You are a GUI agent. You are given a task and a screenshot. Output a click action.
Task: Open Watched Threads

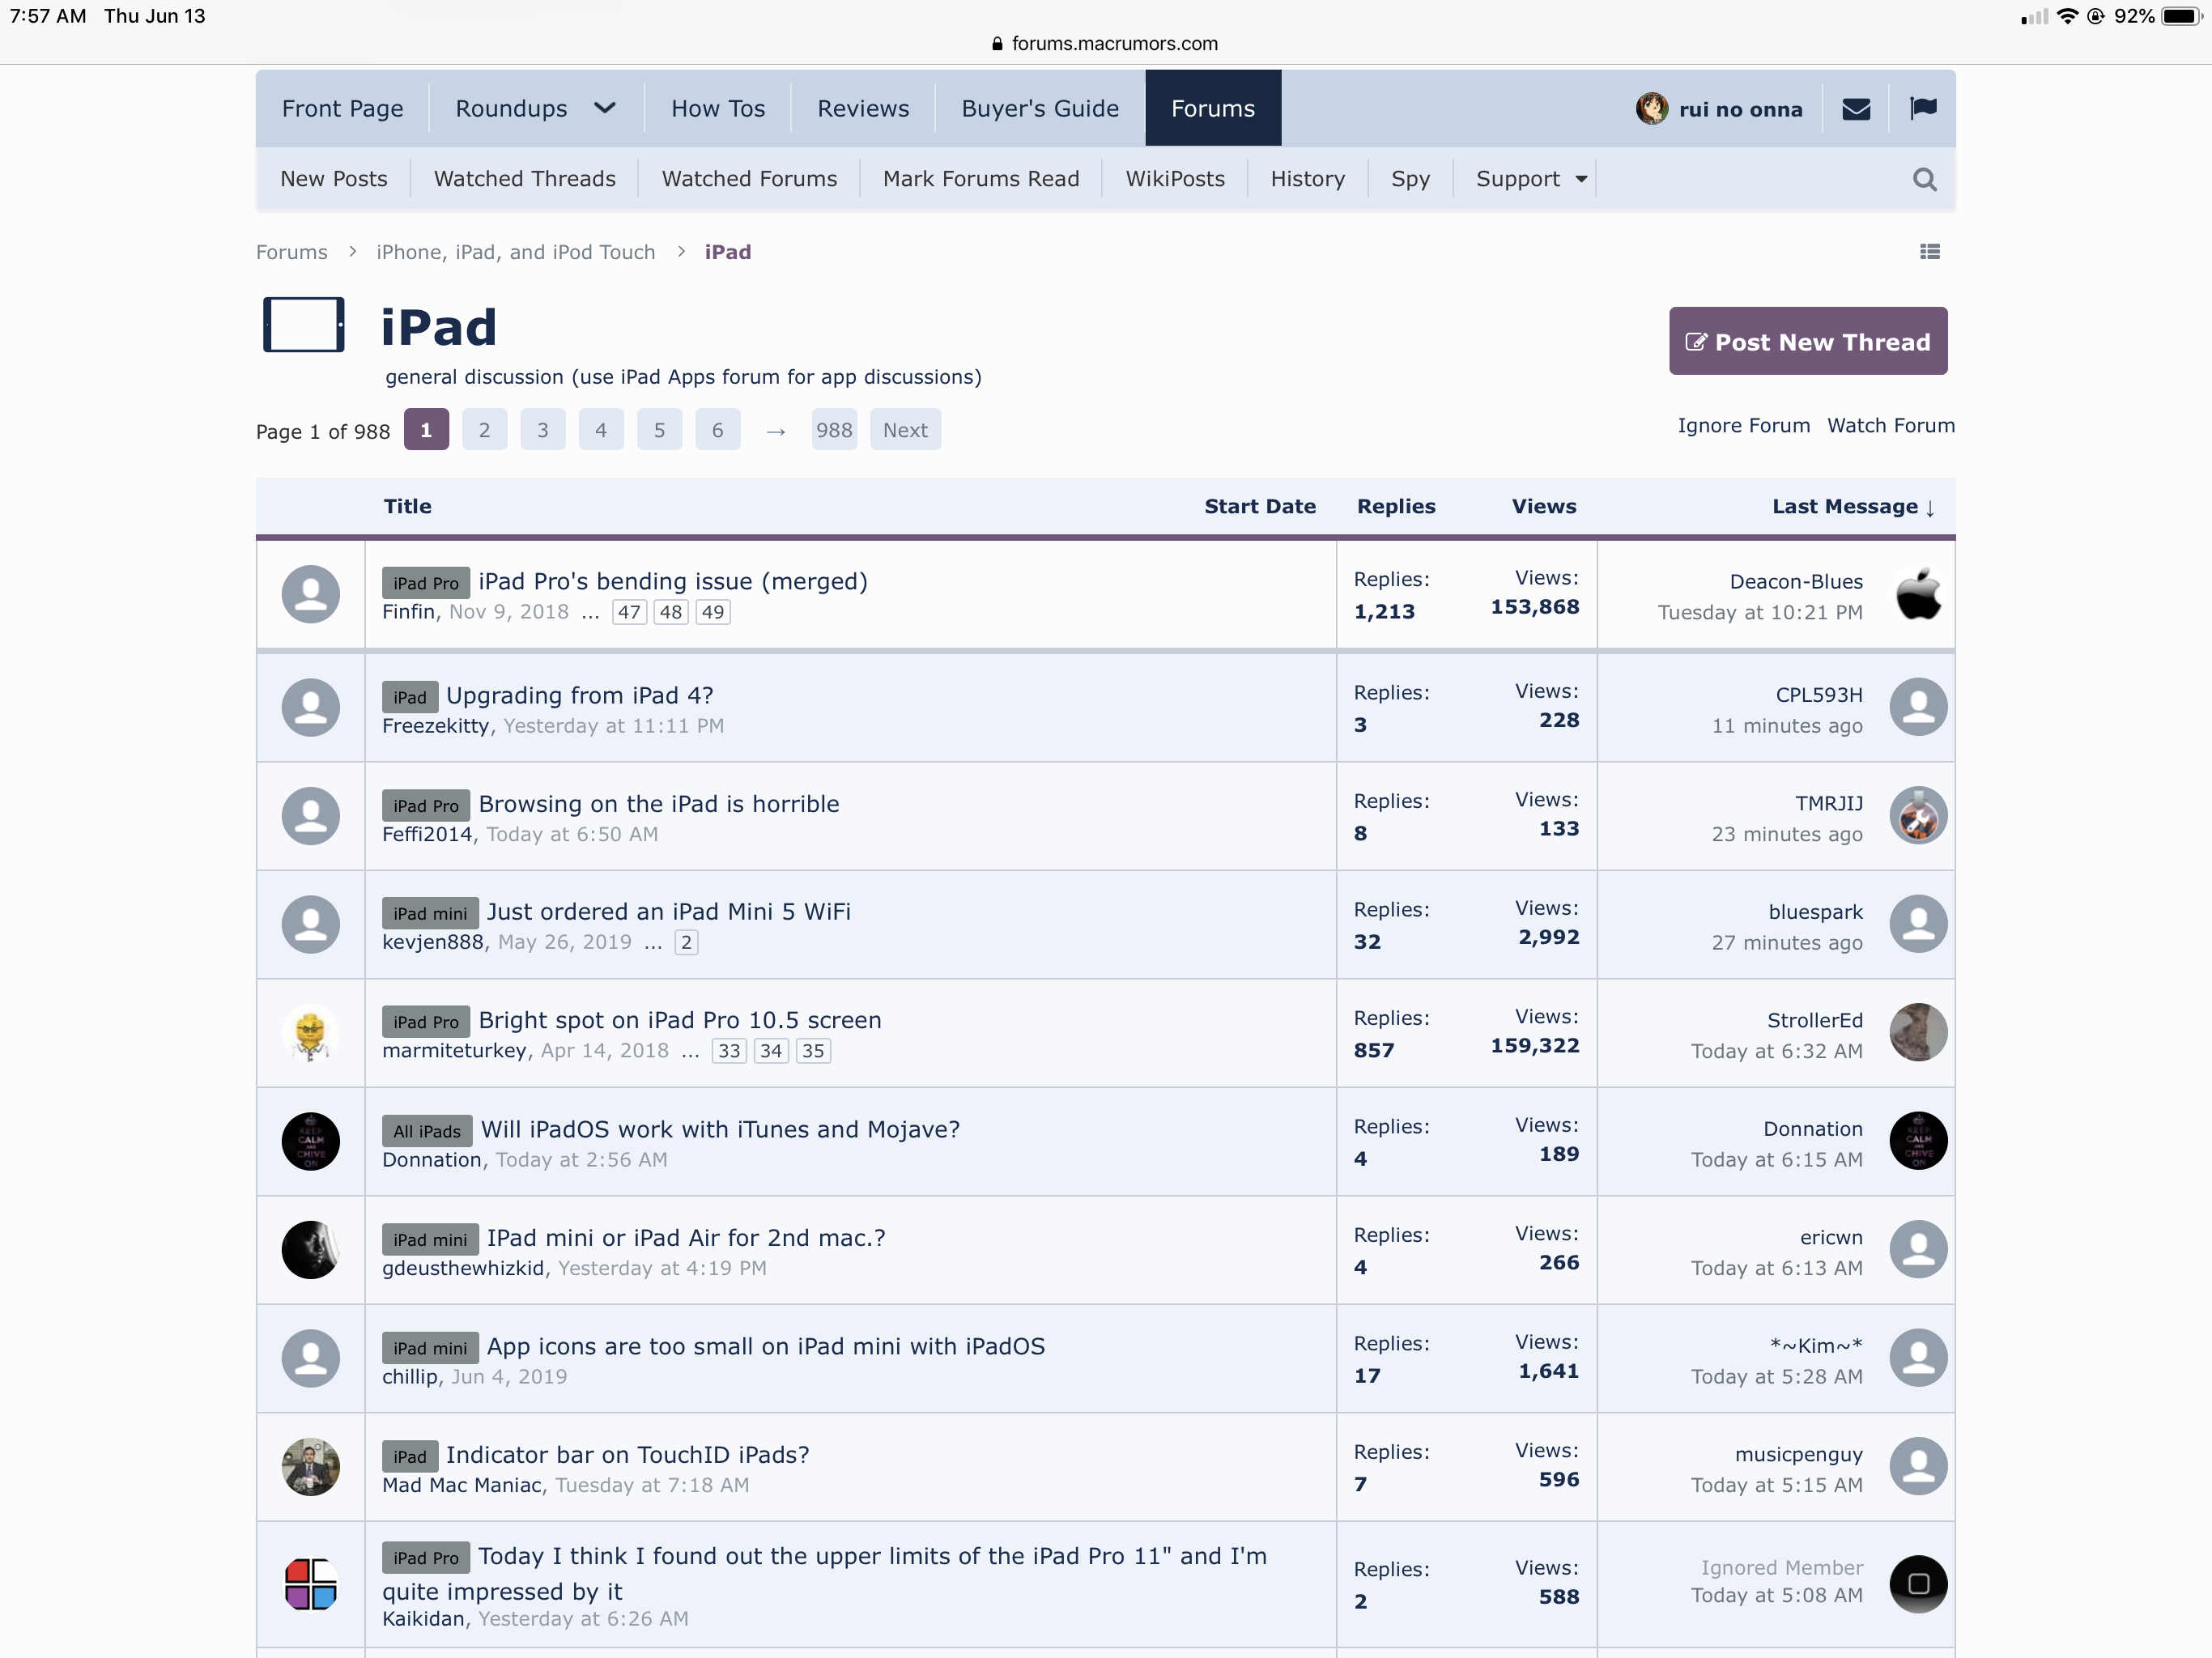pos(525,179)
